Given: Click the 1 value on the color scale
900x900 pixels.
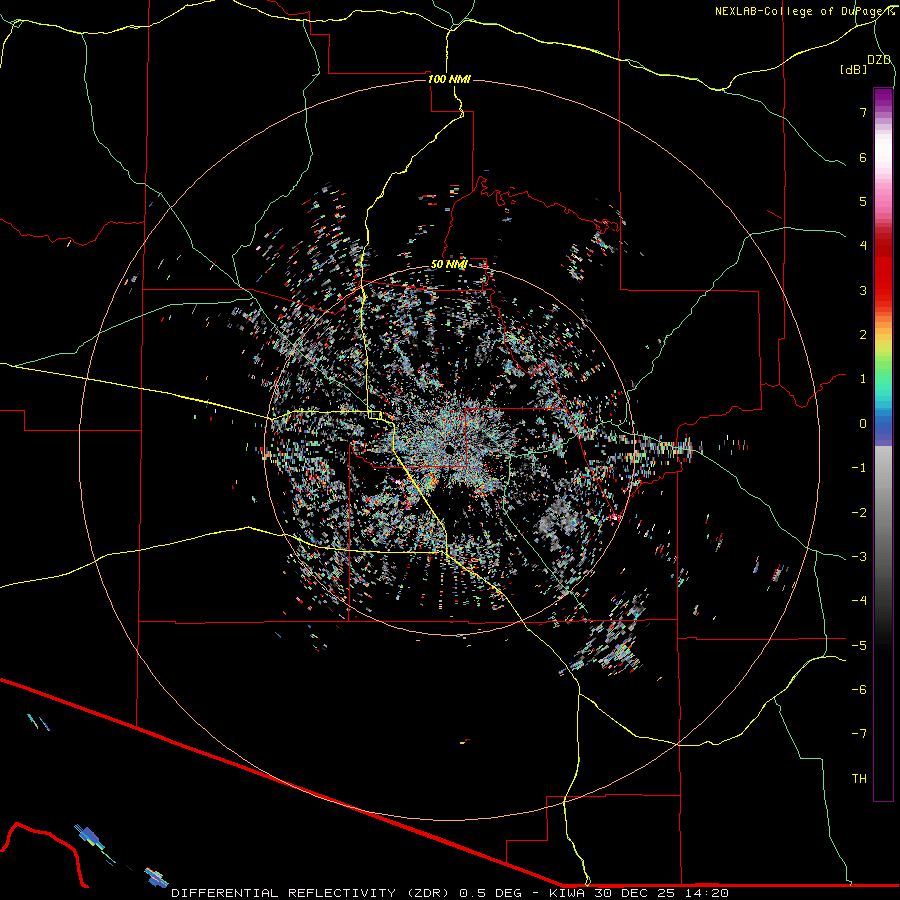Looking at the screenshot, I should [x=863, y=379].
